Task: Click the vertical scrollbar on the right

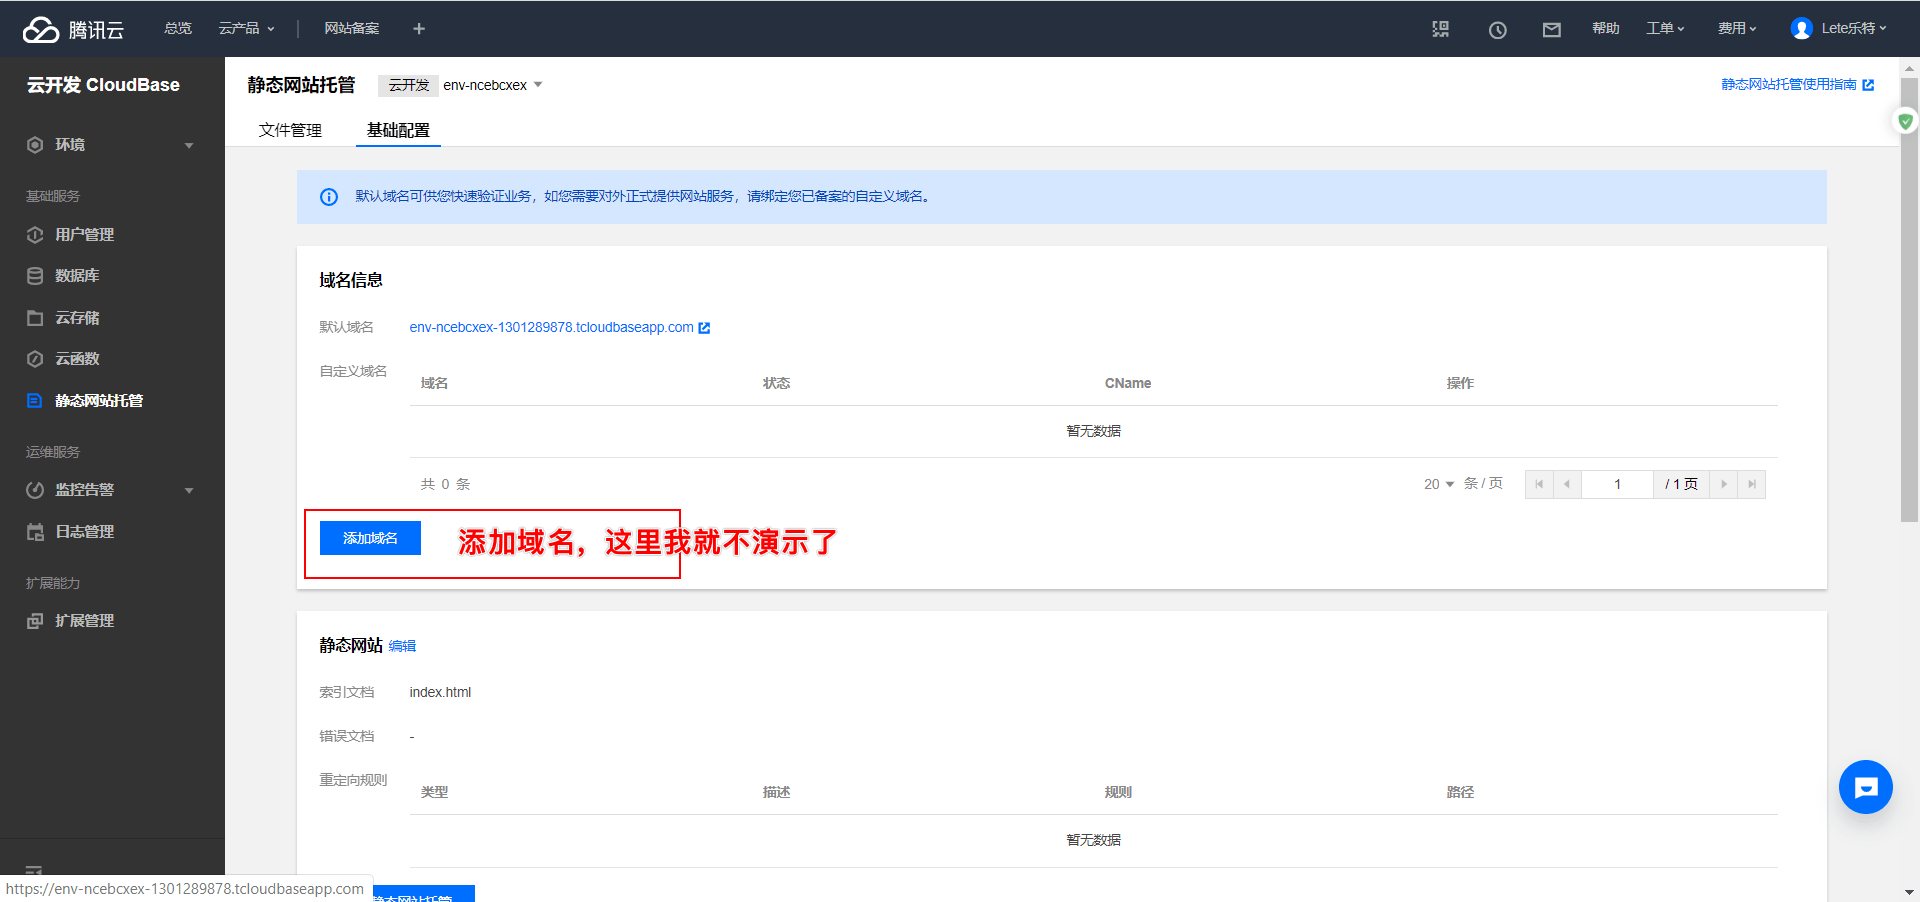Action: pos(1909,300)
